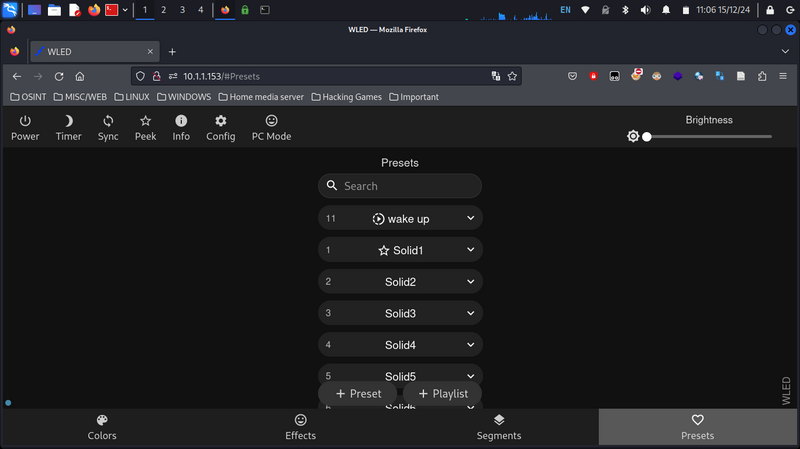Open the OSINT bookmarks folder
Viewport: 800px width, 449px height.
pos(28,97)
